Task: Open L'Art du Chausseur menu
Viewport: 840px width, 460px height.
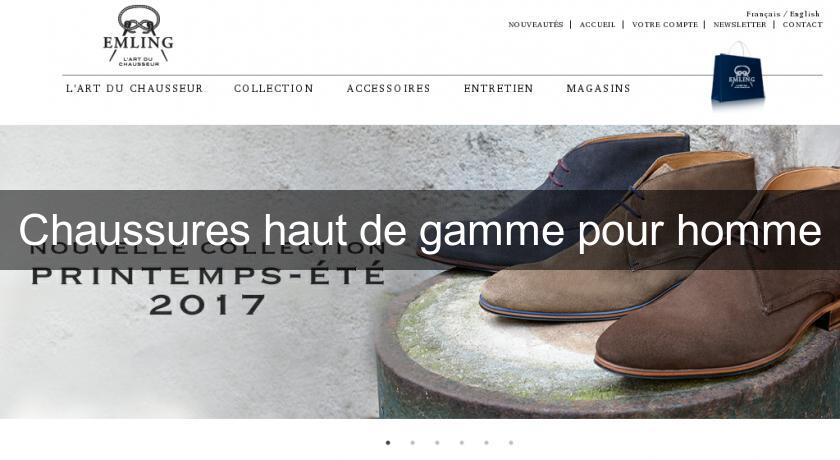Action: tap(134, 88)
